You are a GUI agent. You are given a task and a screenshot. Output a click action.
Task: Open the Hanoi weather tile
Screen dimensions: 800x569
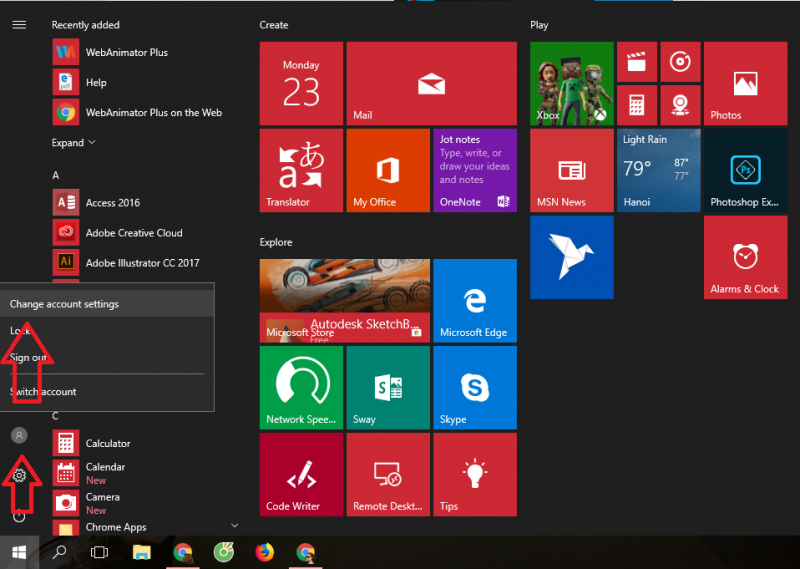(x=659, y=170)
